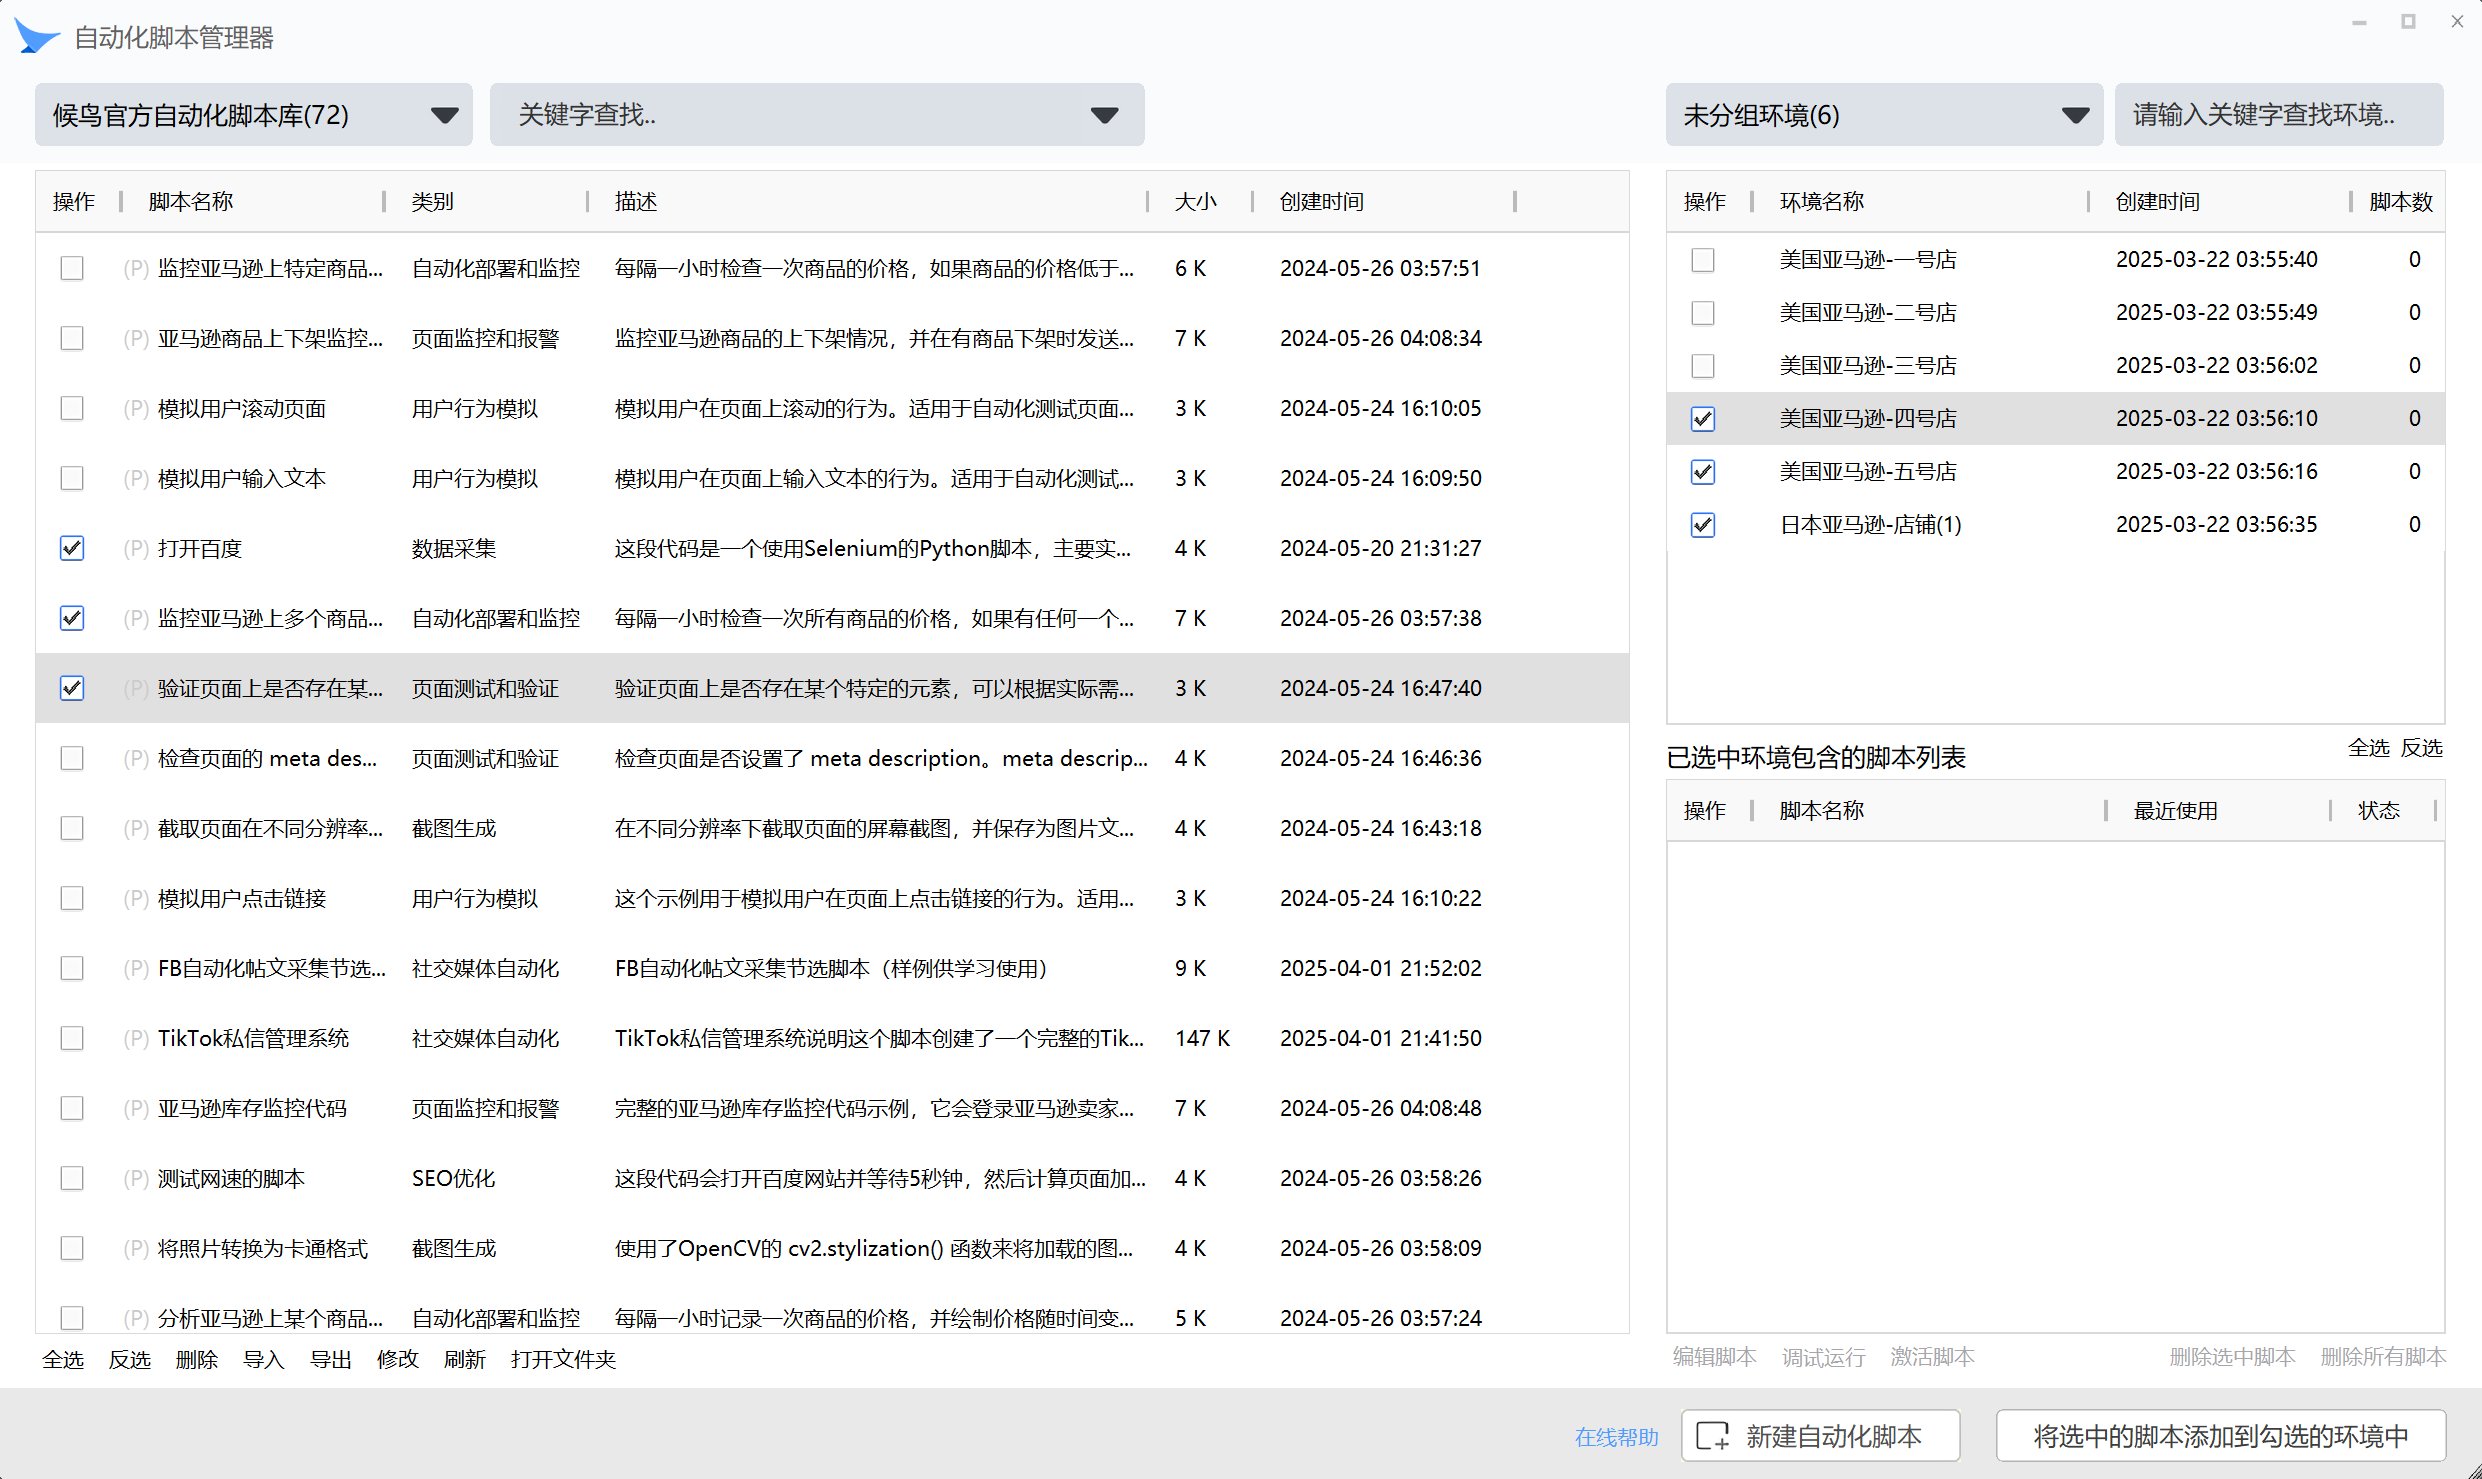Click 删除选中脚本

tap(2232, 1357)
